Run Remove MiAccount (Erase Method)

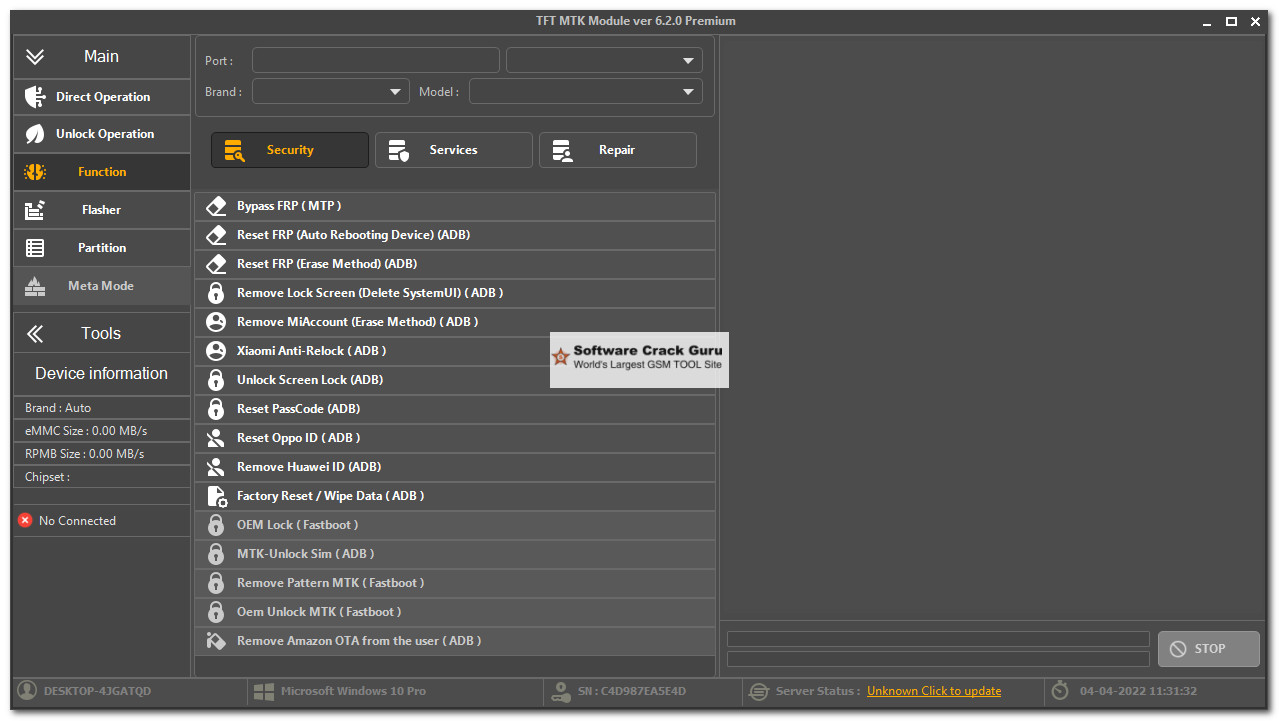(x=455, y=322)
